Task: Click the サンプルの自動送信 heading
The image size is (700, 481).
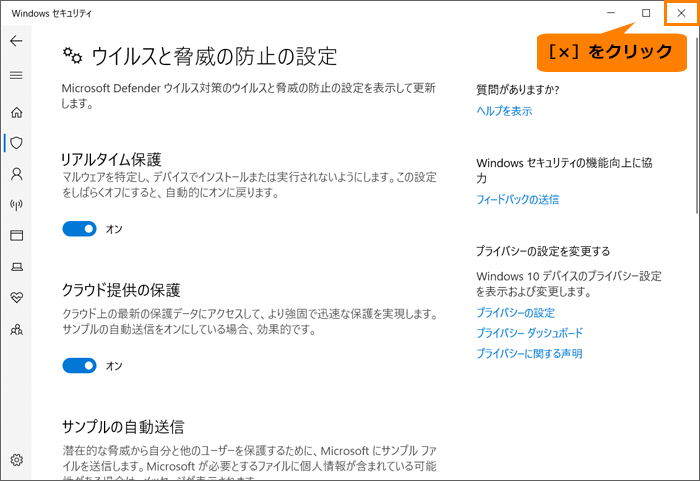Action: click(x=123, y=427)
